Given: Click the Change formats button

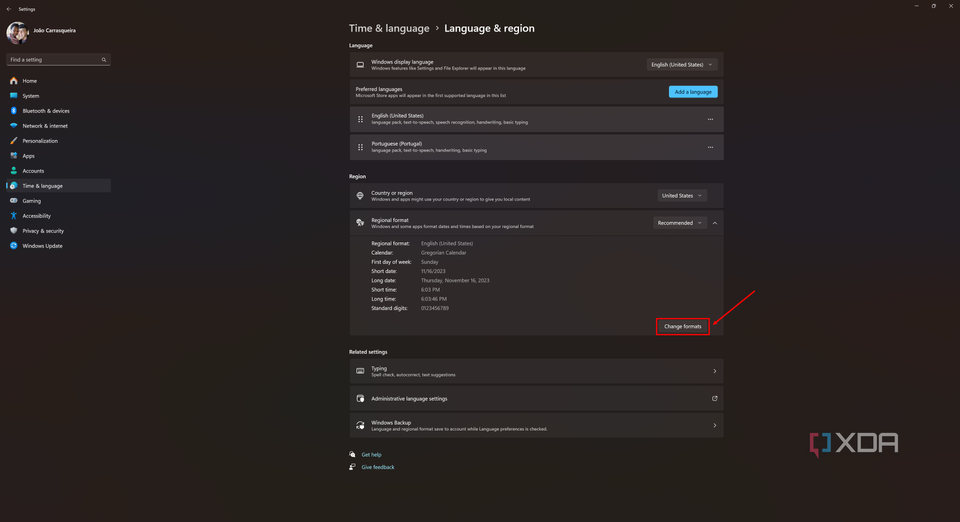Looking at the screenshot, I should tap(683, 326).
